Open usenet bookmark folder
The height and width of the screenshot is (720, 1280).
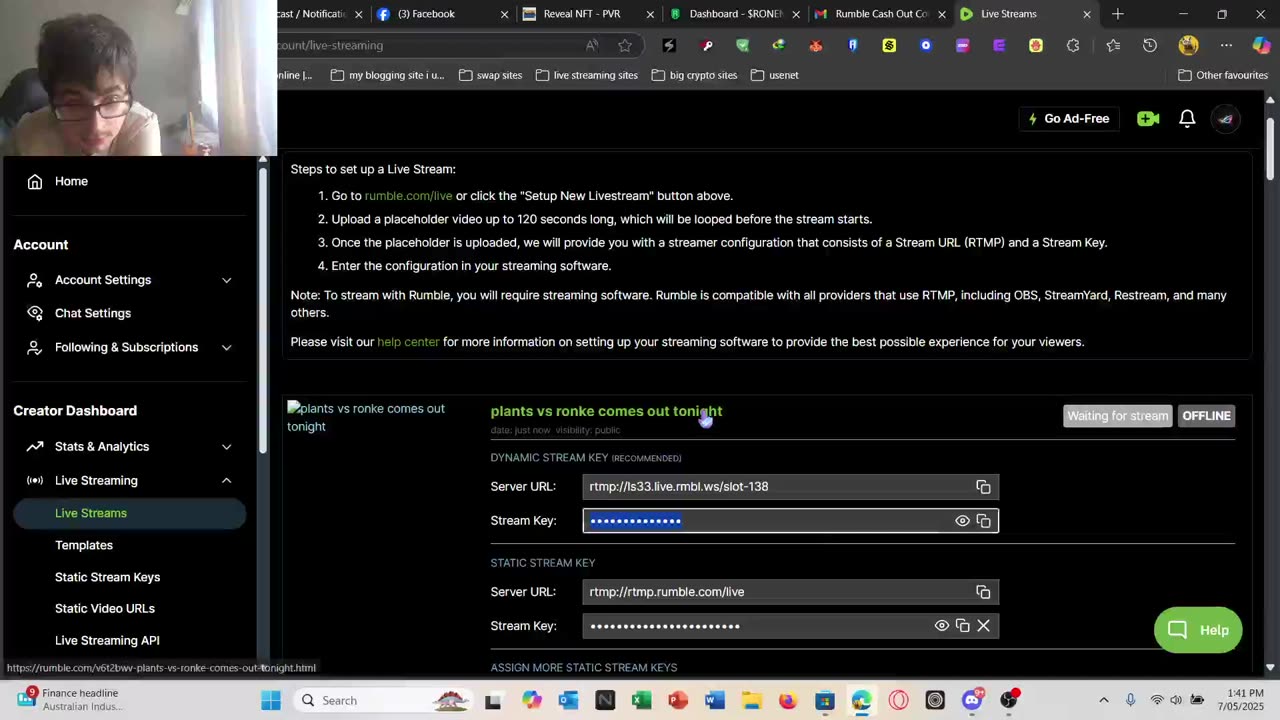coord(774,75)
